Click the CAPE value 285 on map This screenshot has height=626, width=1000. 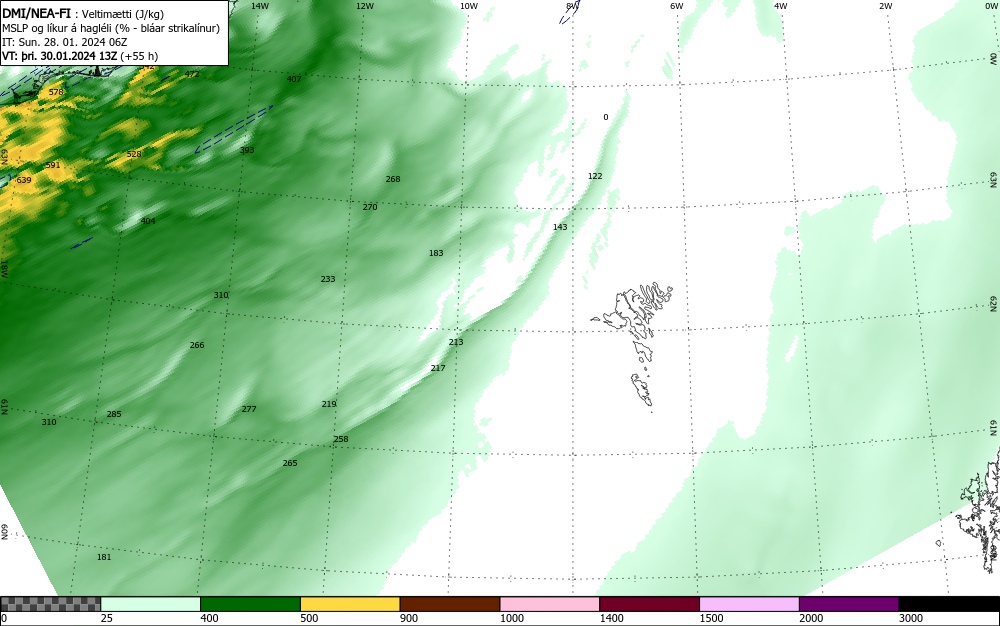click(x=114, y=414)
